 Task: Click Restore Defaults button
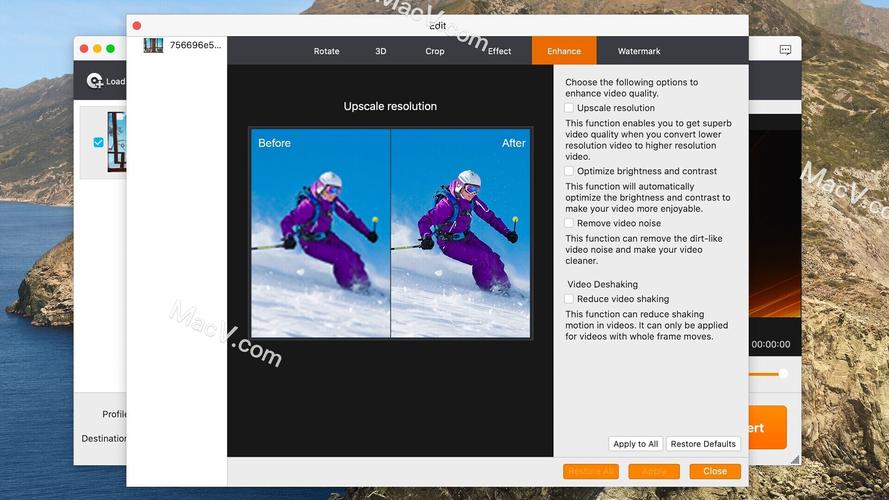(703, 444)
